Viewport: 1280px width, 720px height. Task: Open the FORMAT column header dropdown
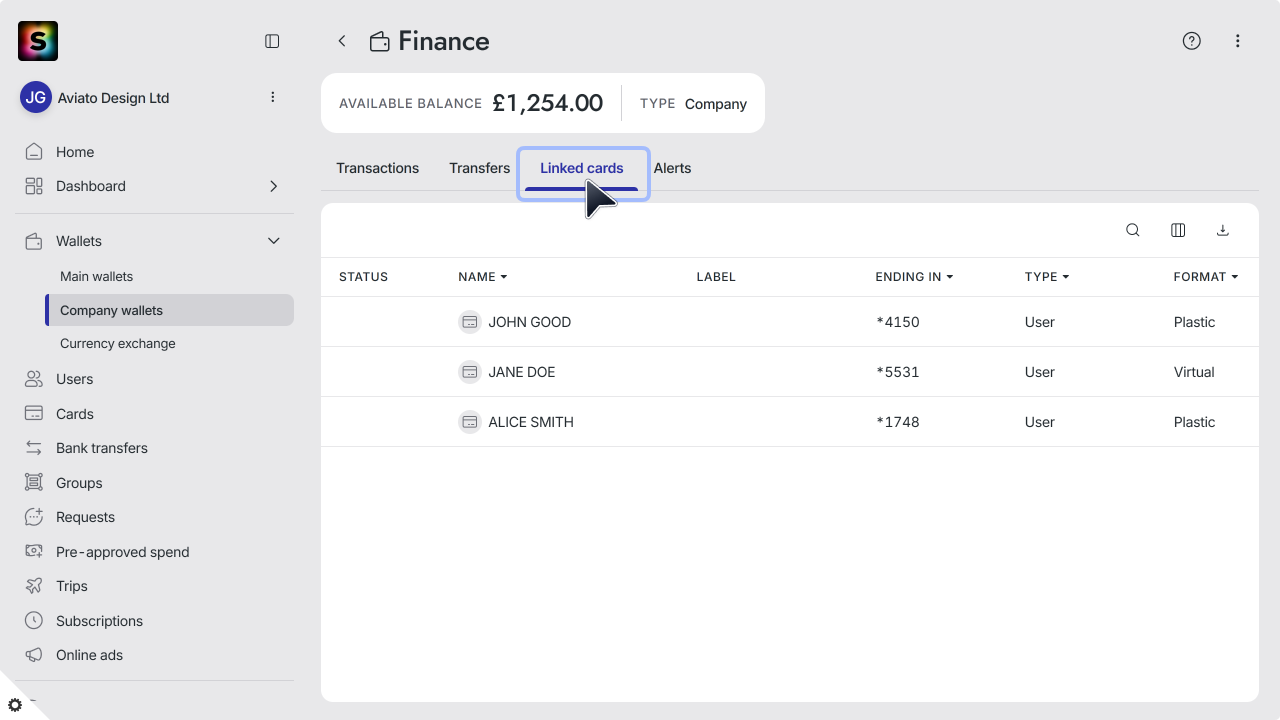tap(1206, 277)
